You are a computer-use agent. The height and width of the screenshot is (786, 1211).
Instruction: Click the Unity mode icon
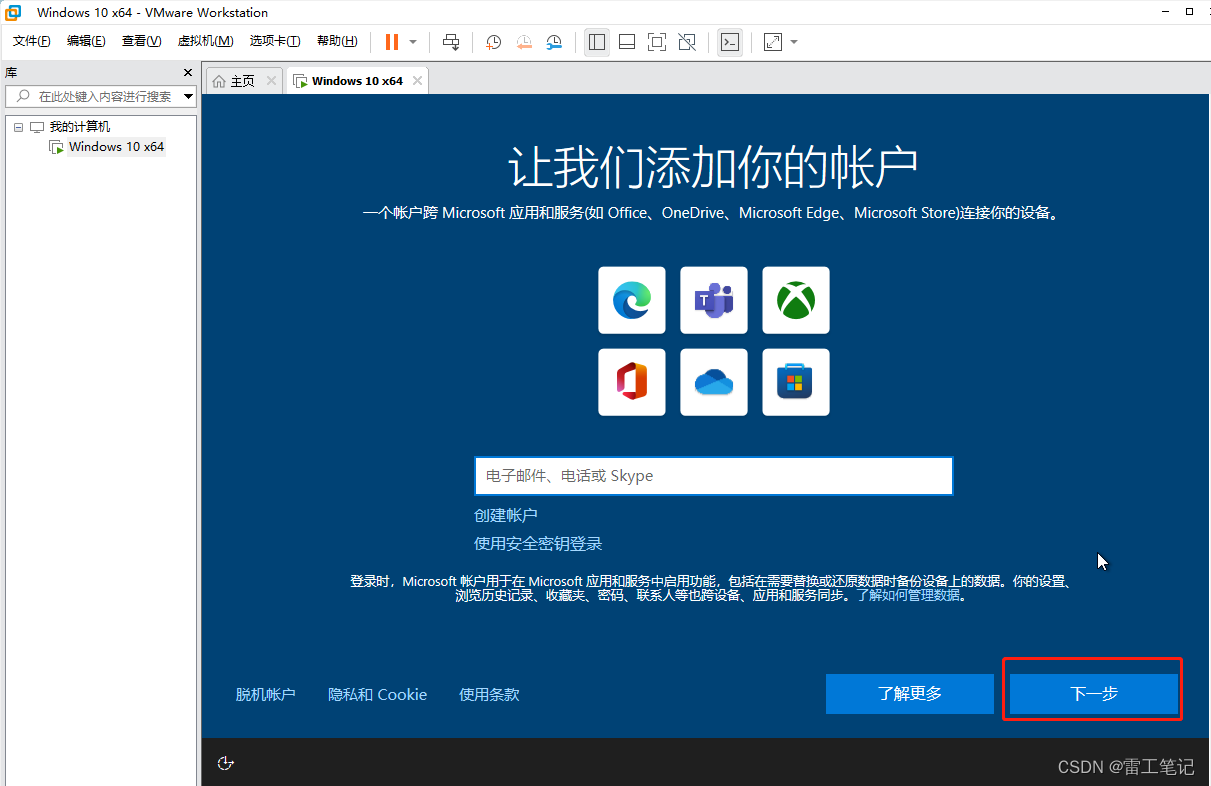(687, 42)
